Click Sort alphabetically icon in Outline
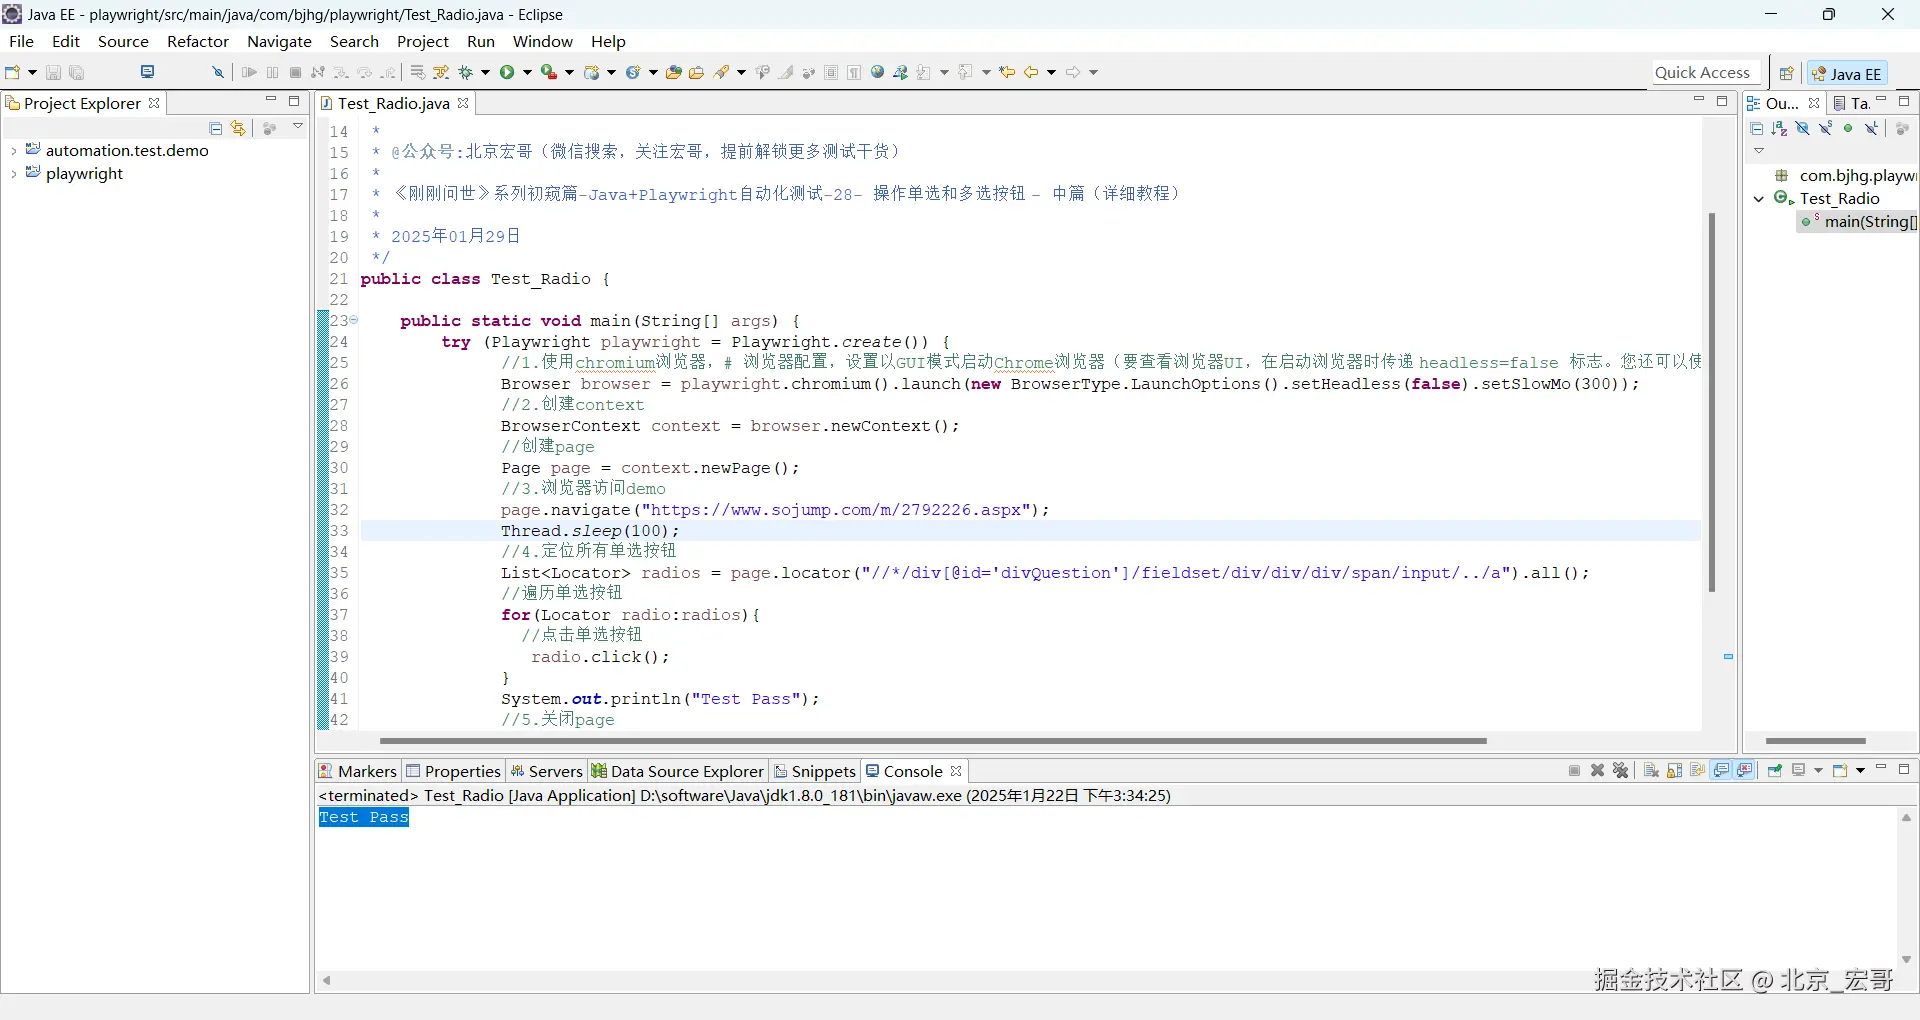Screen dimensions: 1920x1020 pyautogui.click(x=1779, y=128)
